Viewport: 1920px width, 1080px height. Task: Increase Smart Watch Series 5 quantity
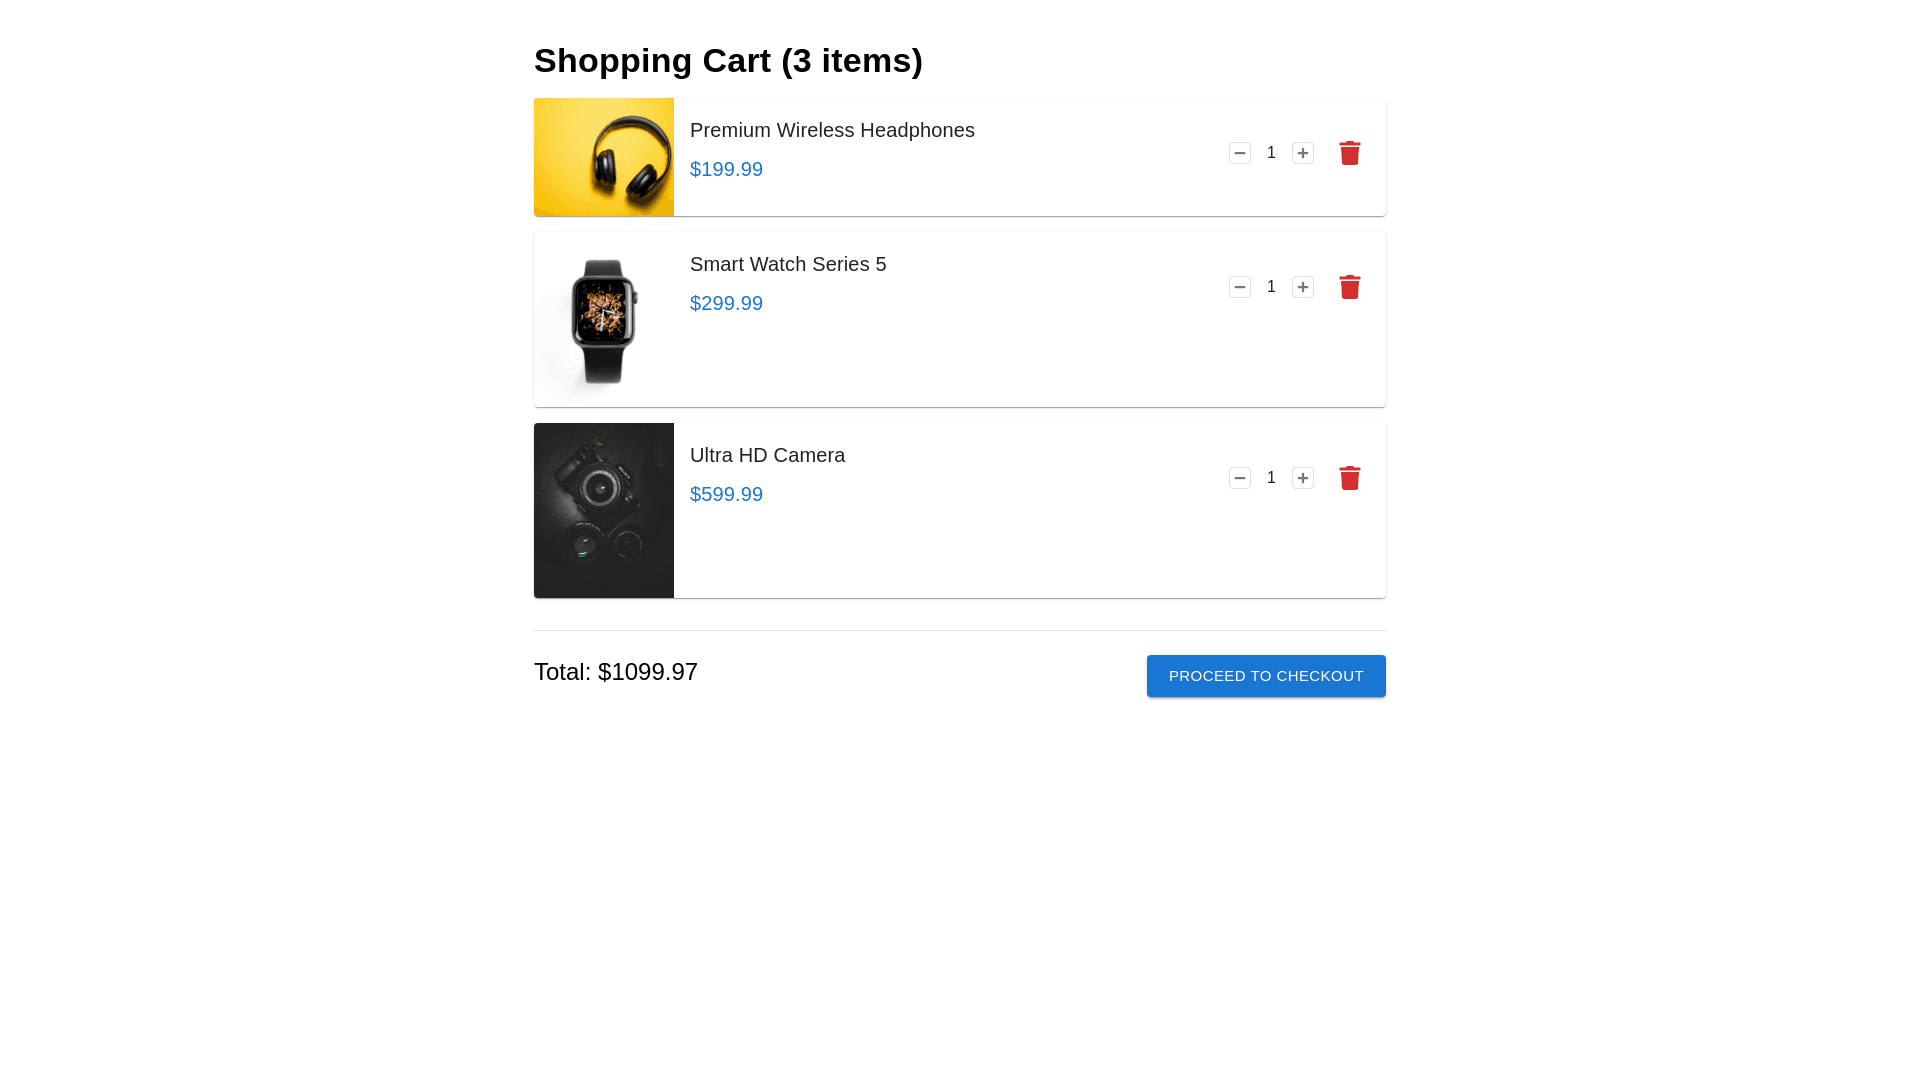pyautogui.click(x=1303, y=287)
